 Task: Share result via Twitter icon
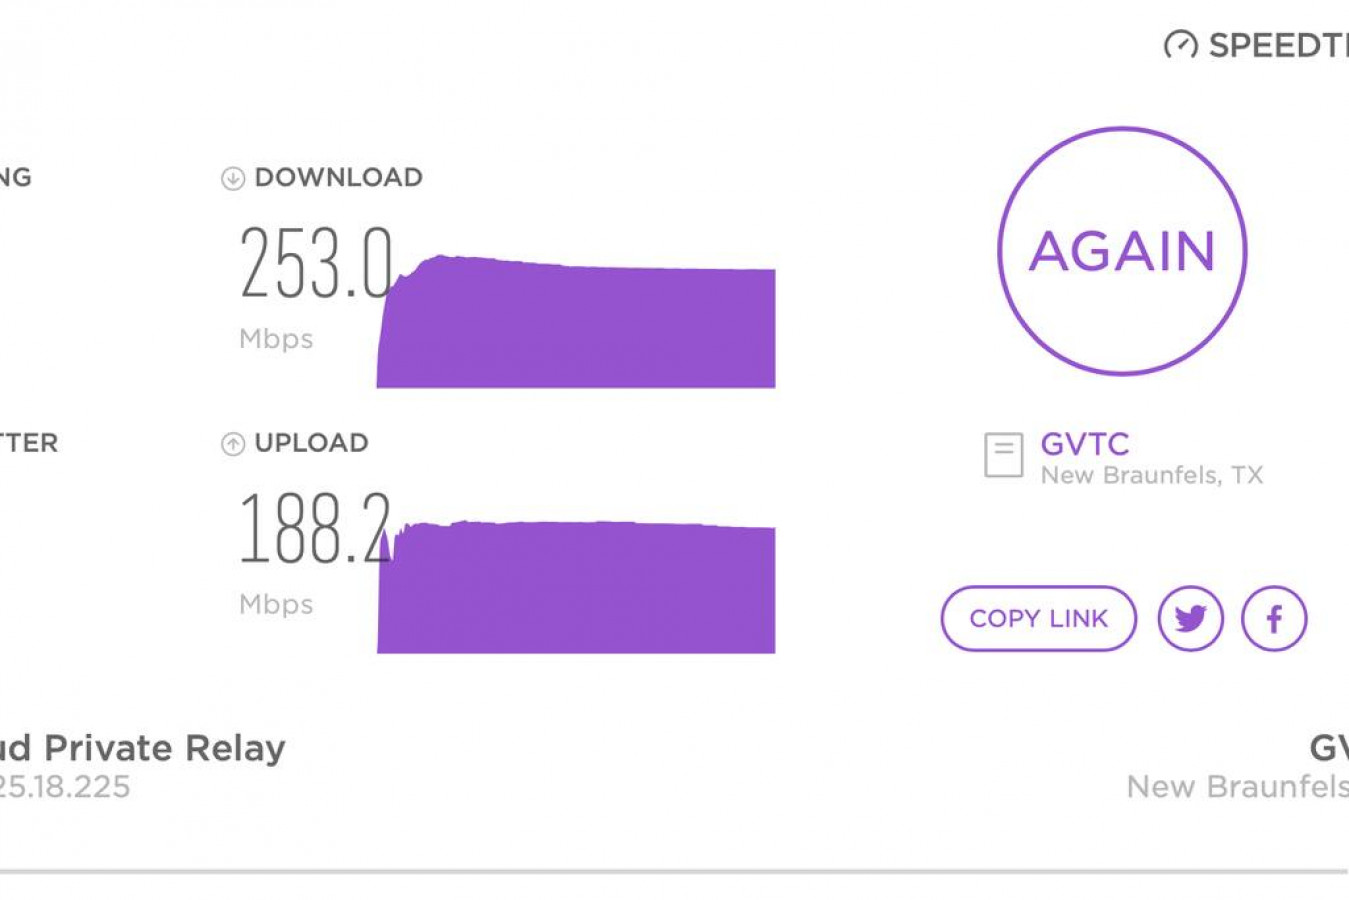click(x=1190, y=619)
